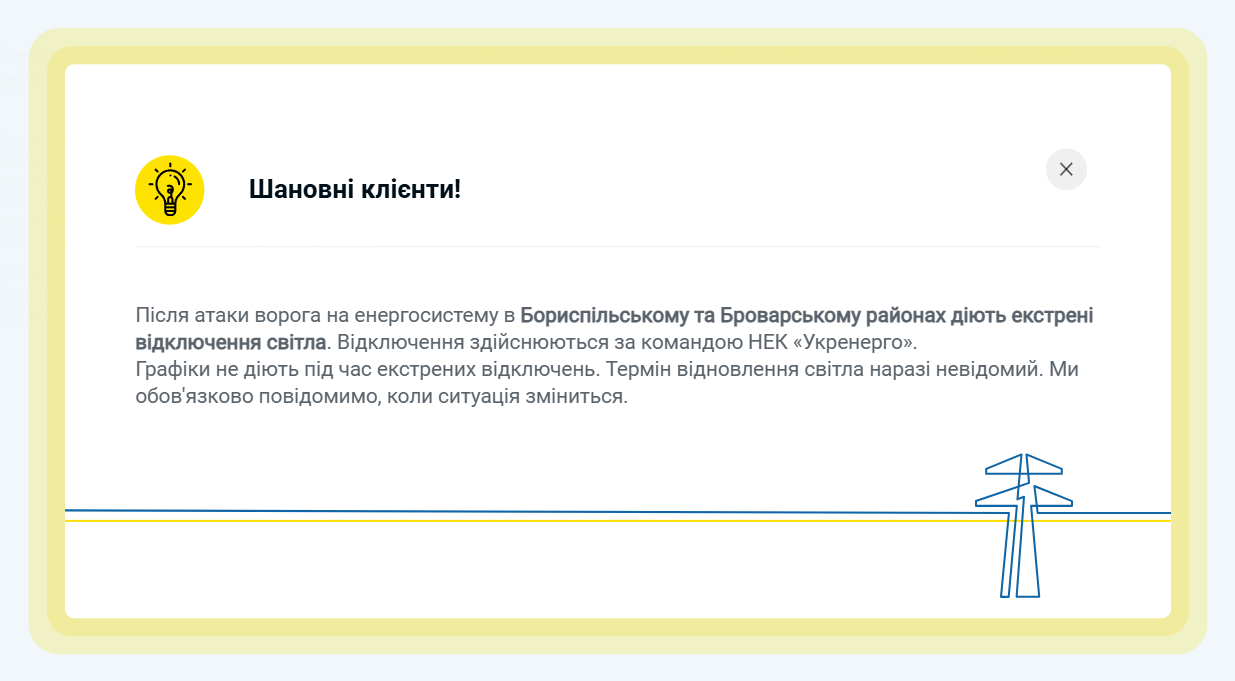Viewport: 1235px width, 681px height.
Task: Click the bold "відключення світла" text
Action: pos(230,343)
